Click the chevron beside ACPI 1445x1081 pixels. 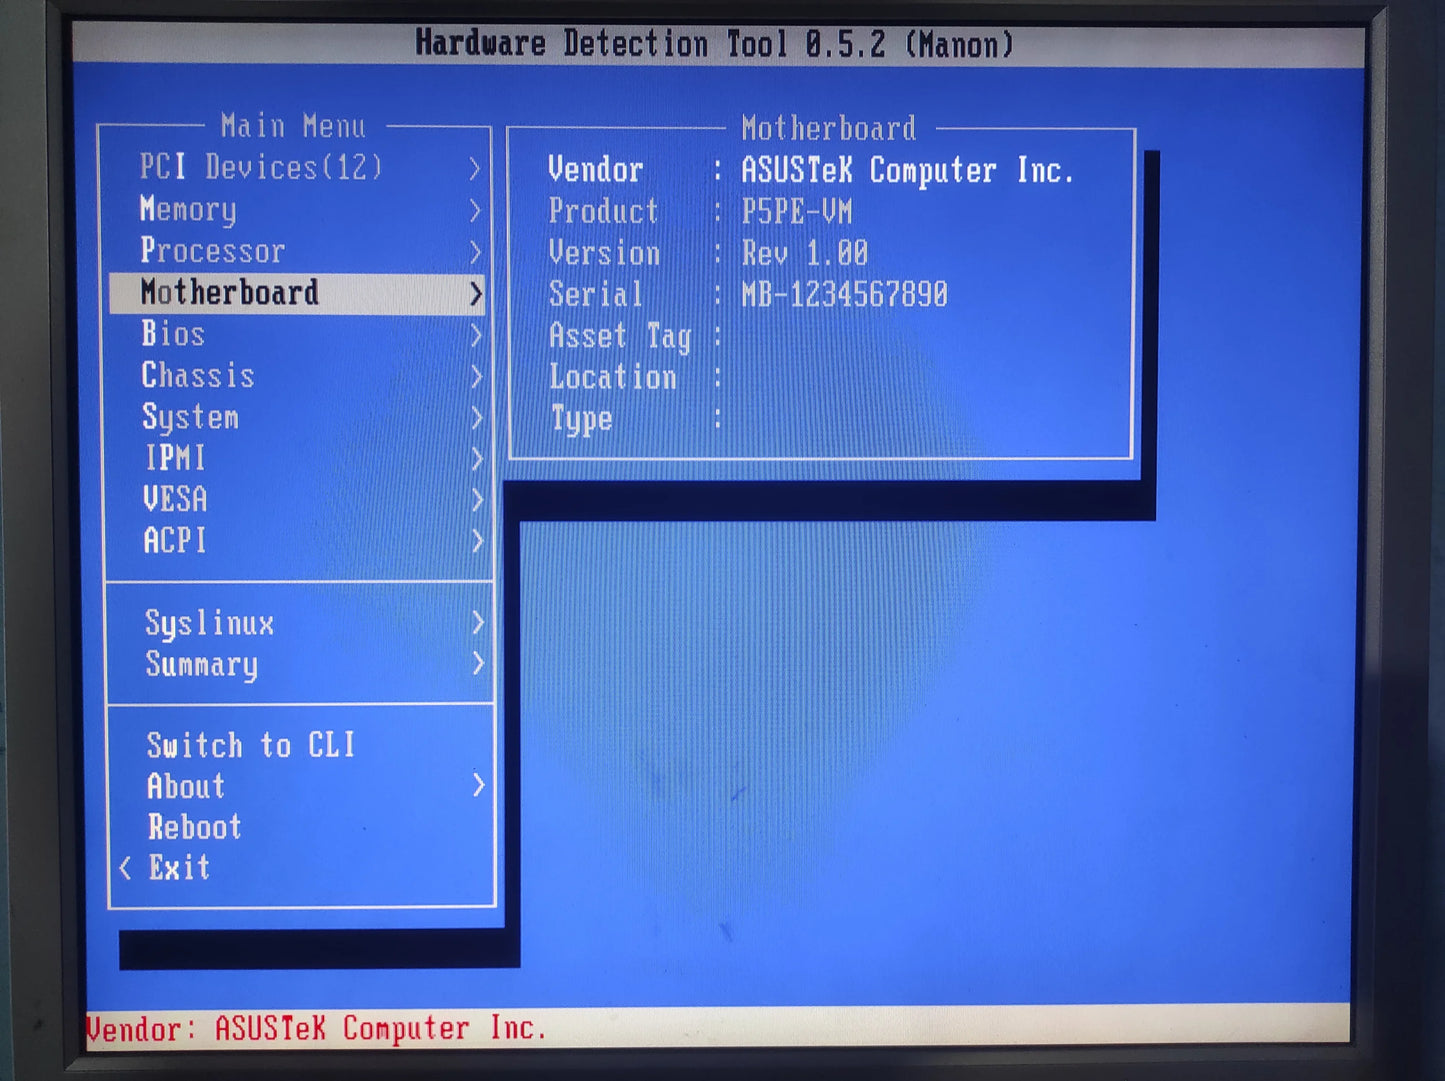click(477, 541)
